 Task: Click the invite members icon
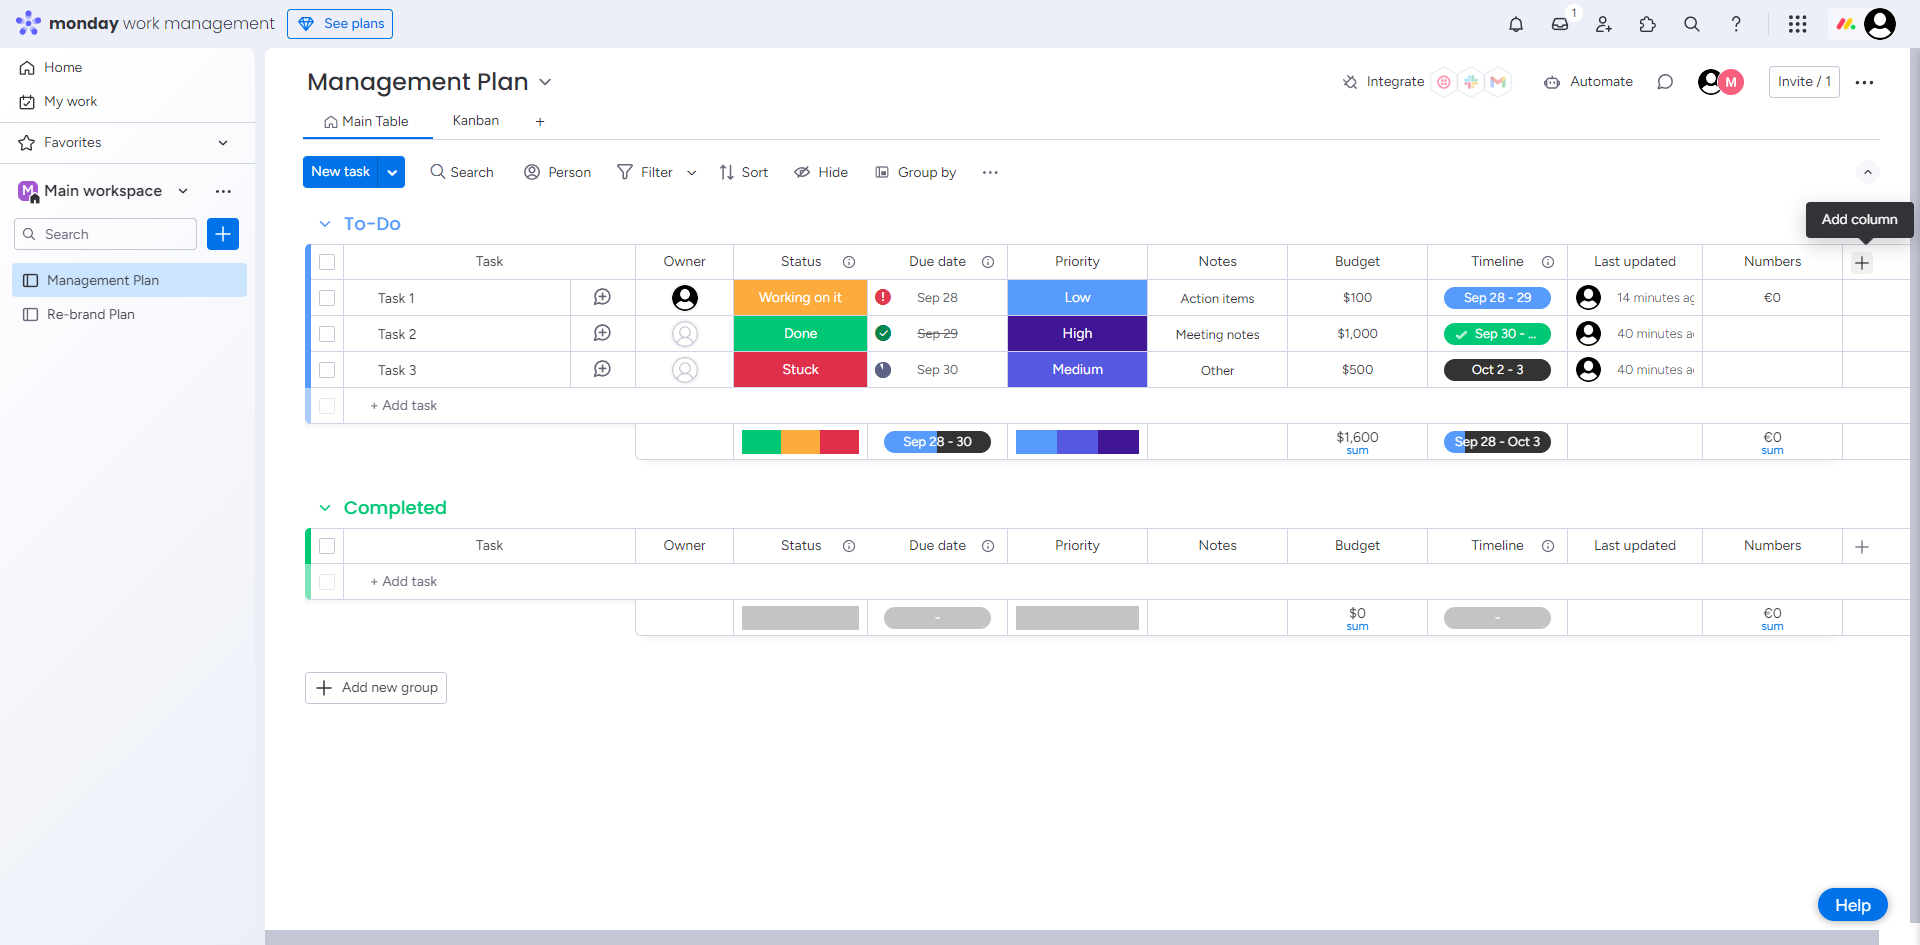tap(1604, 24)
